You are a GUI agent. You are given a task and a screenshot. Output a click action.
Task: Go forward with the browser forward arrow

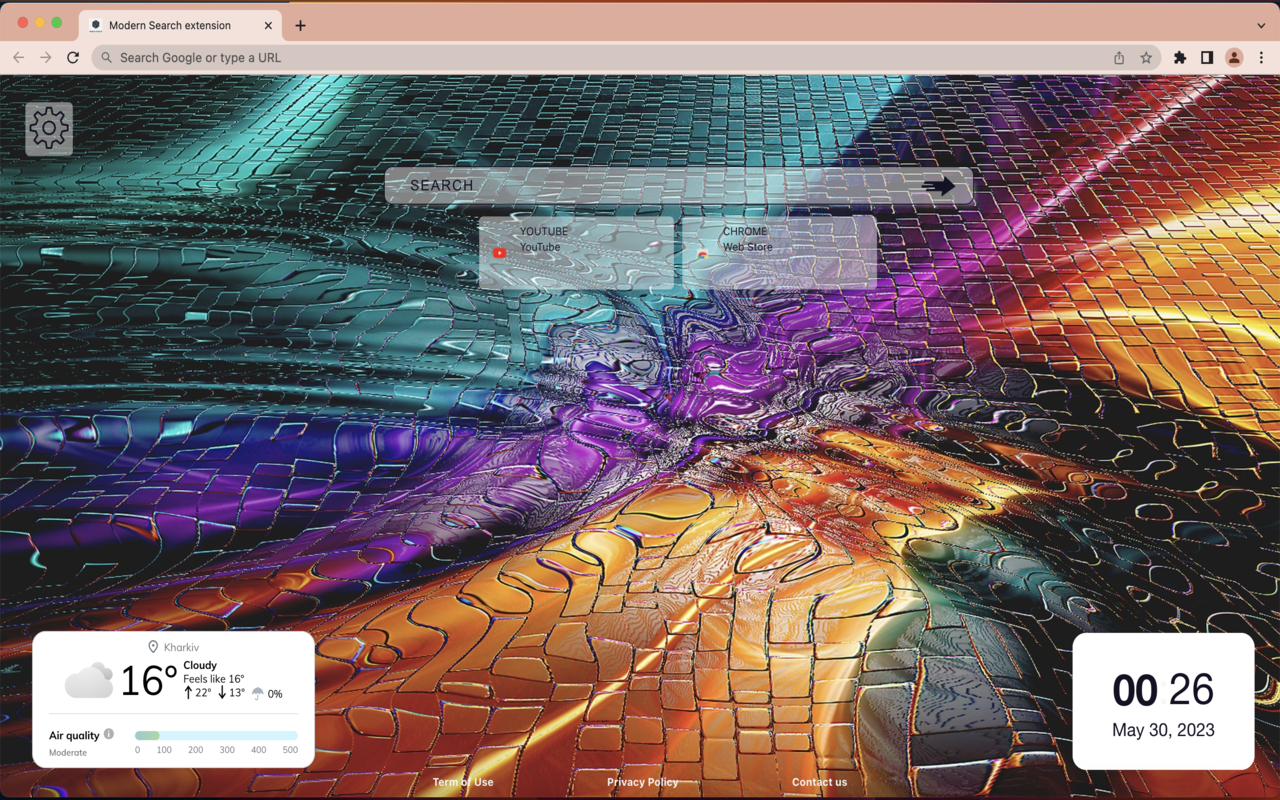click(45, 58)
